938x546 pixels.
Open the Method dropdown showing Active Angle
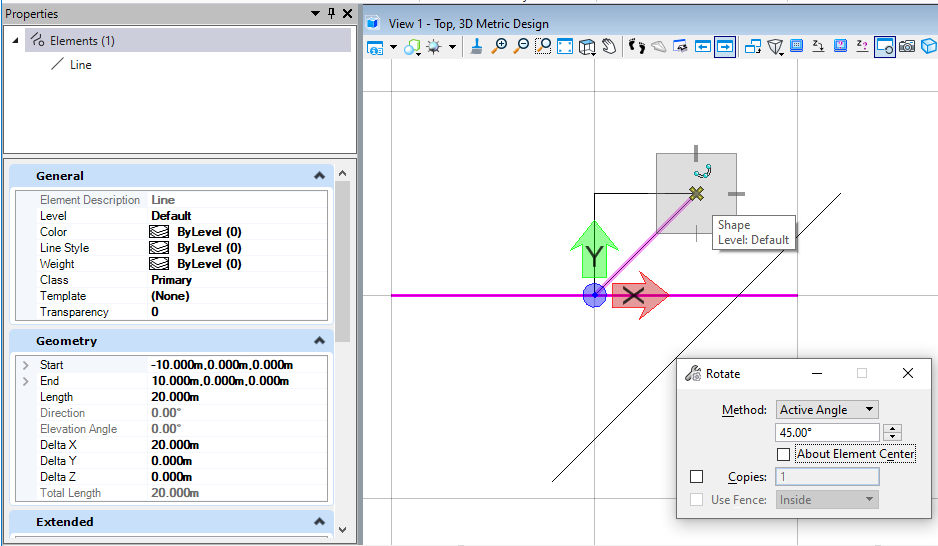[827, 410]
